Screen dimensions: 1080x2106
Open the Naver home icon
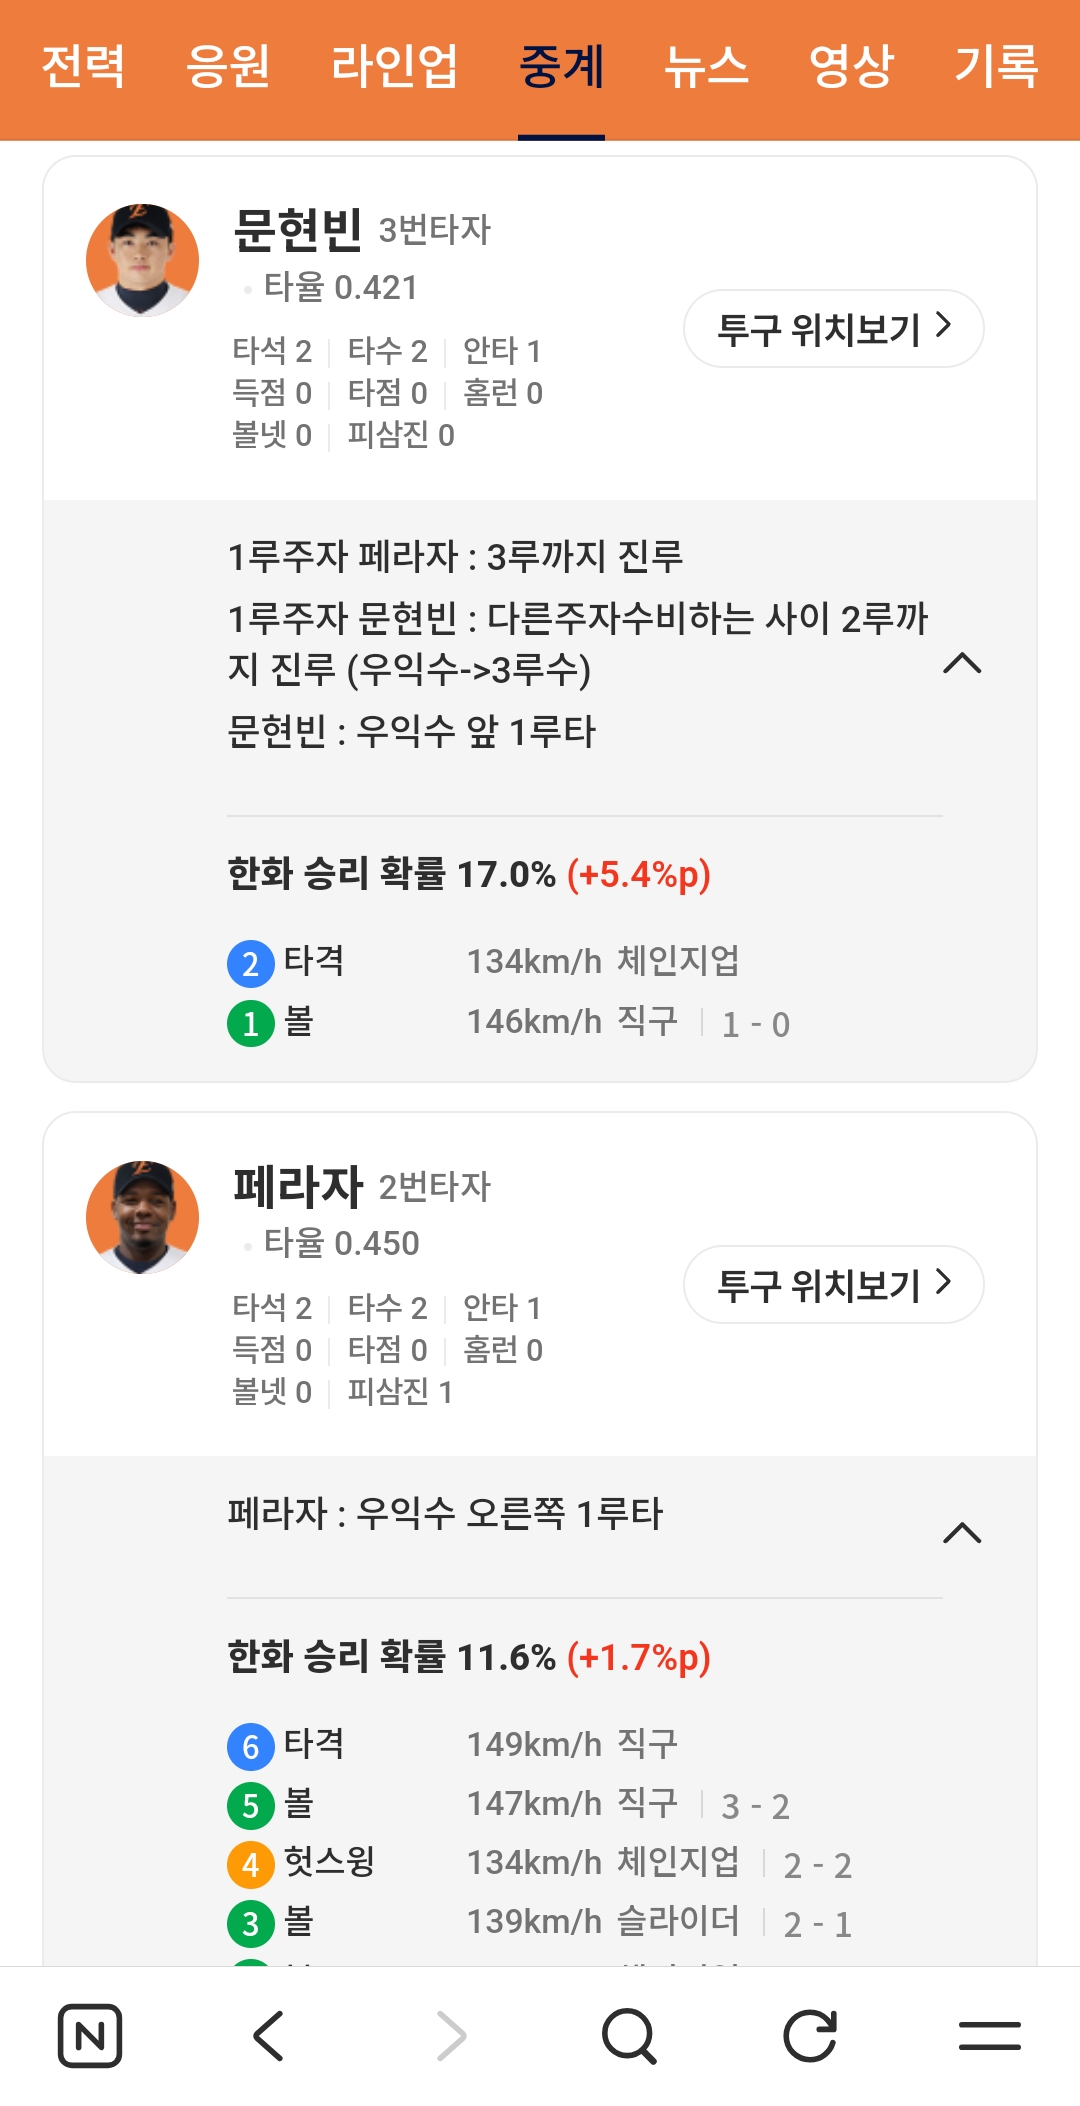pyautogui.click(x=90, y=2035)
